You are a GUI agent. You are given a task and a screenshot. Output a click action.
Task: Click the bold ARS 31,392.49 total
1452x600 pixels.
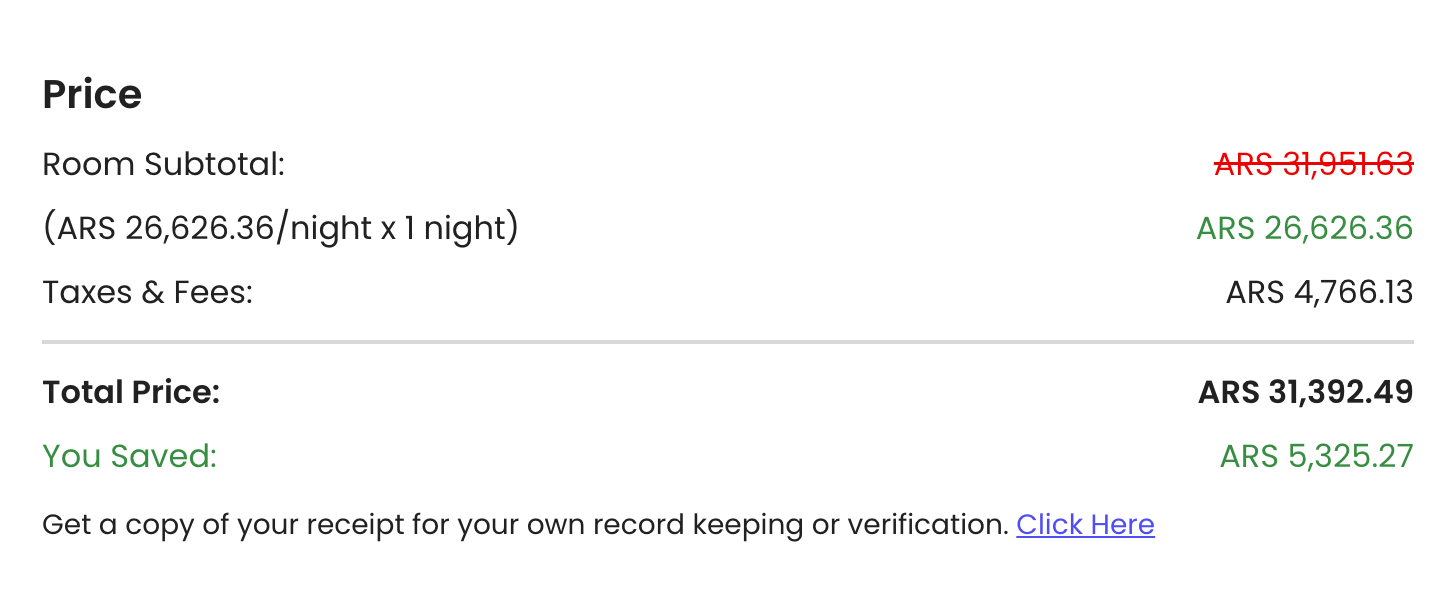click(1305, 392)
